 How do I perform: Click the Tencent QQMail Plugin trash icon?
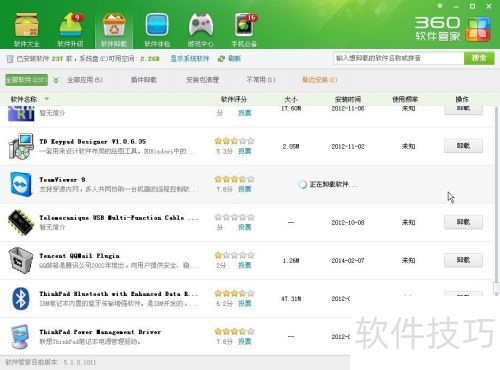pyautogui.click(x=21, y=260)
